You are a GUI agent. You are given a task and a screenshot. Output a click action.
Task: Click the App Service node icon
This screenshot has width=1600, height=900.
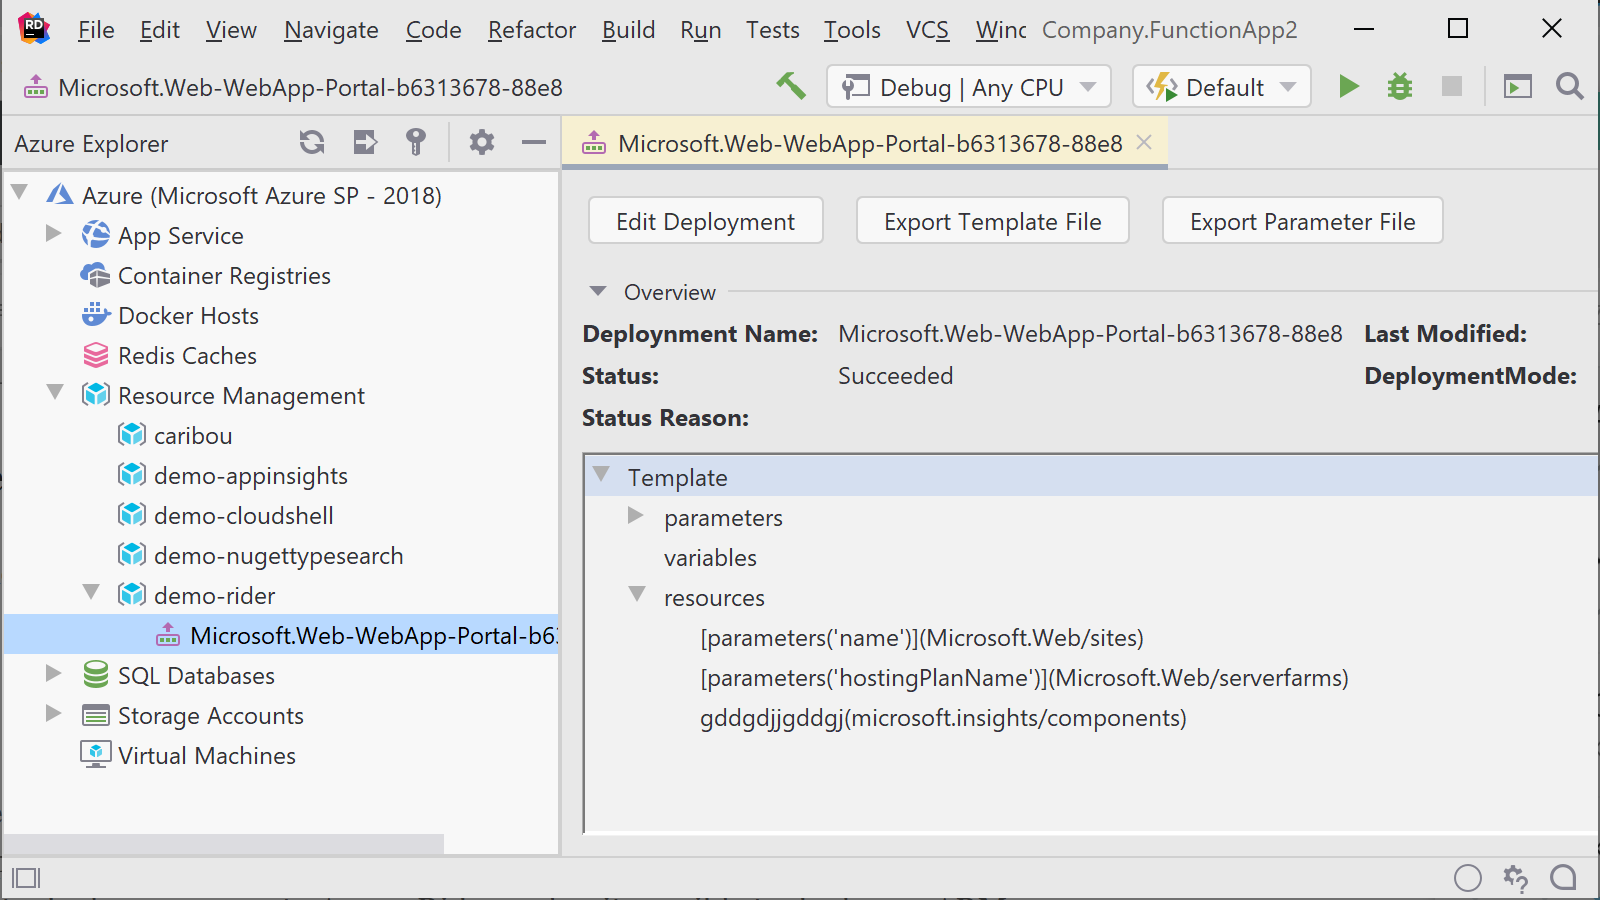[x=96, y=235]
